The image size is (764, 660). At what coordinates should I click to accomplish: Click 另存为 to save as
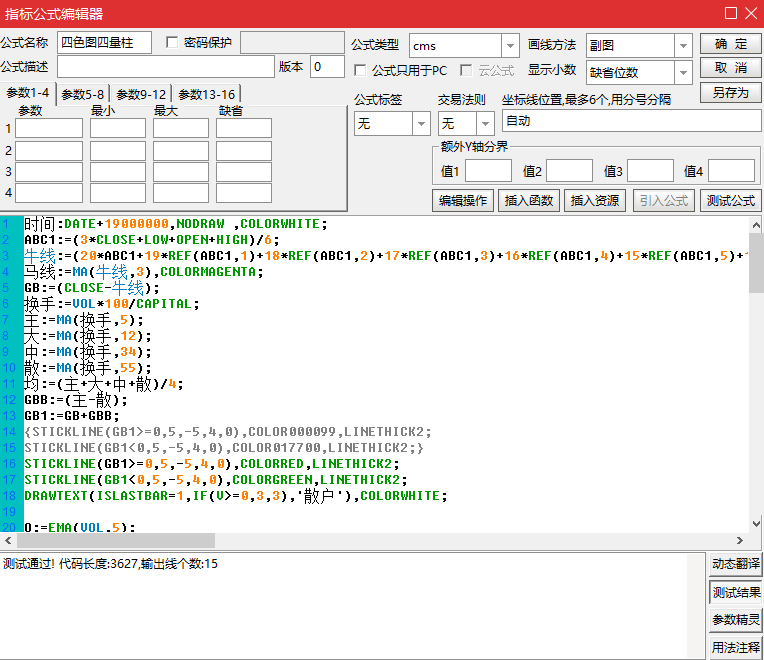(730, 92)
